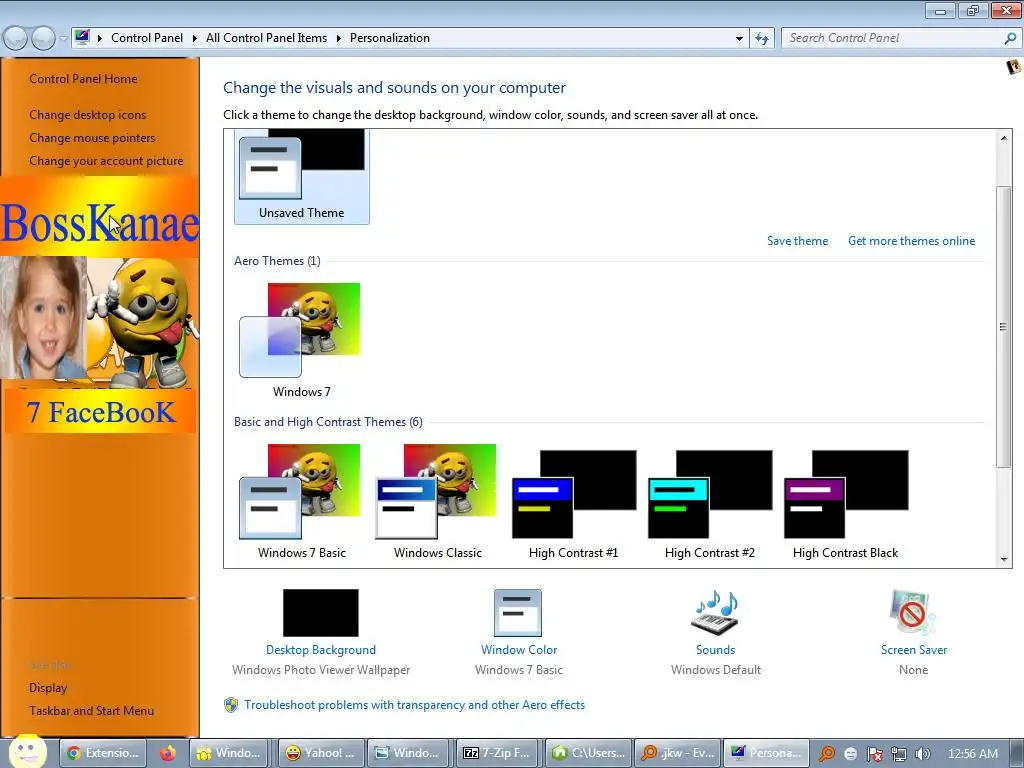Click the Window Color text link
Screen dimensions: 1024x768
[x=519, y=650]
